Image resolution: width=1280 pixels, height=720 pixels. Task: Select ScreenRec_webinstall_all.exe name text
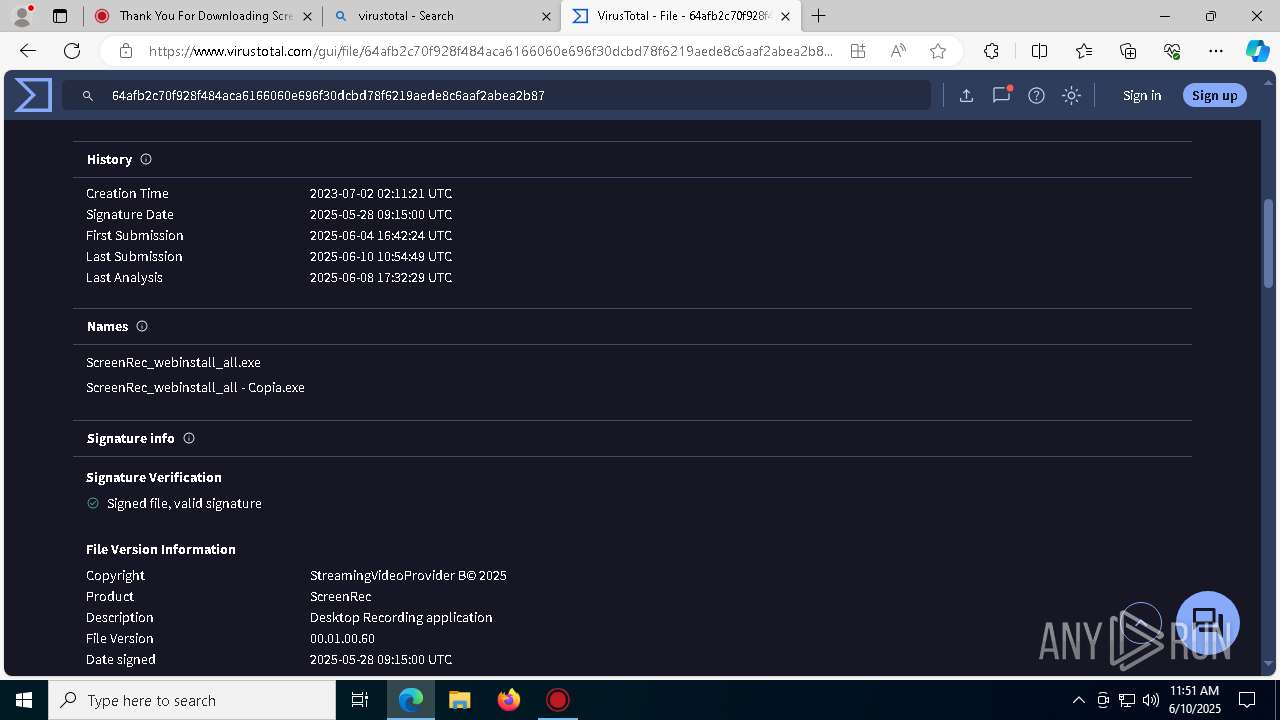(173, 362)
